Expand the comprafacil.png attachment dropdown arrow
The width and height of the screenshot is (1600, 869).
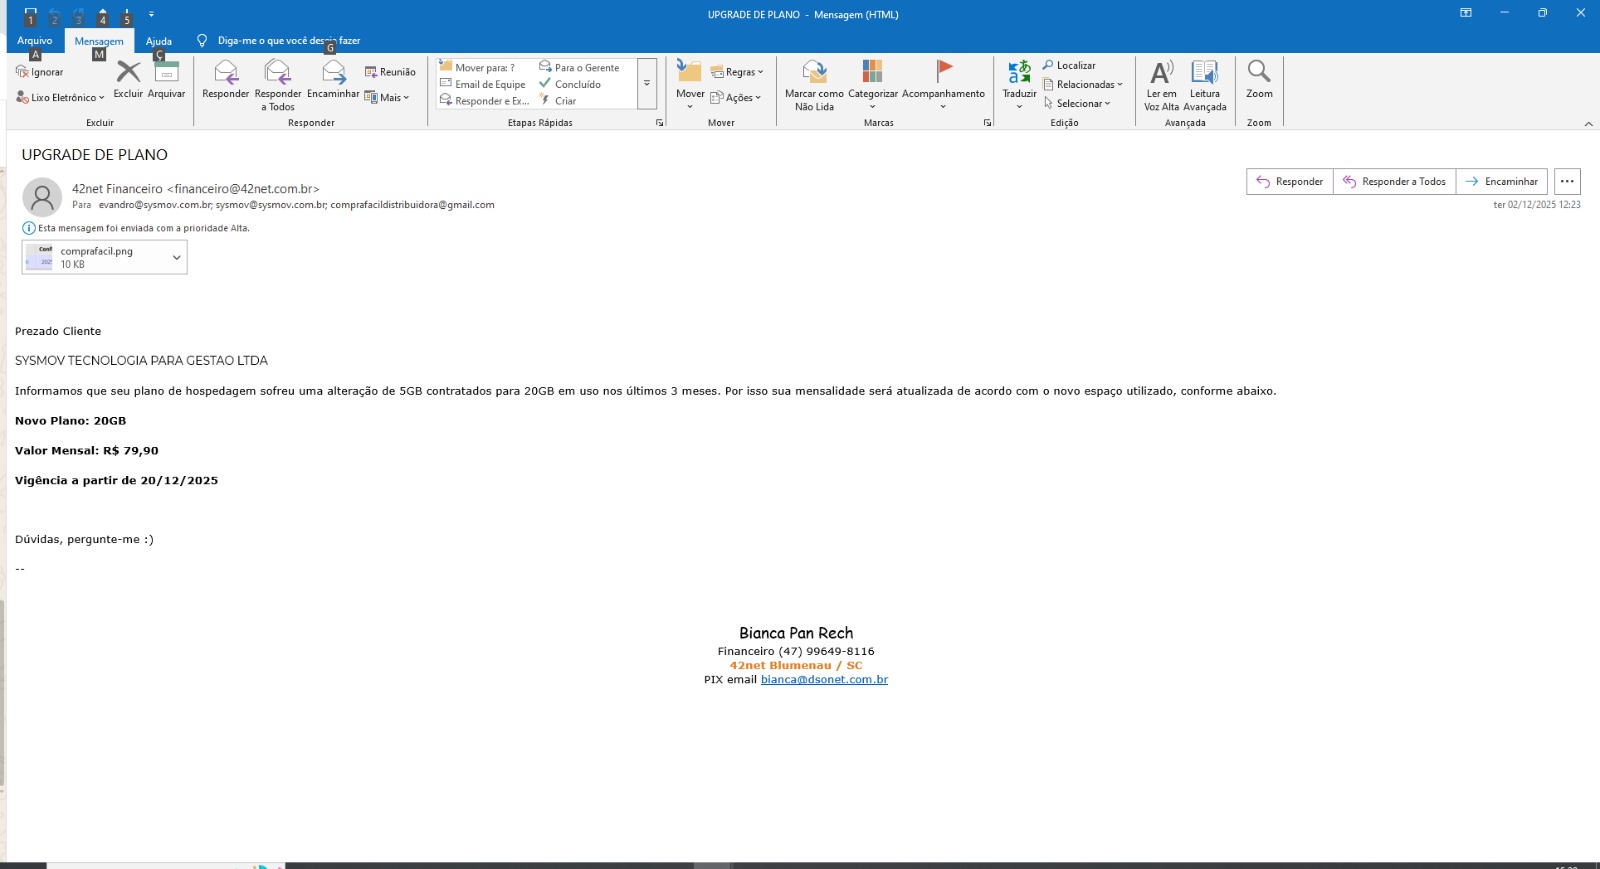pos(176,258)
